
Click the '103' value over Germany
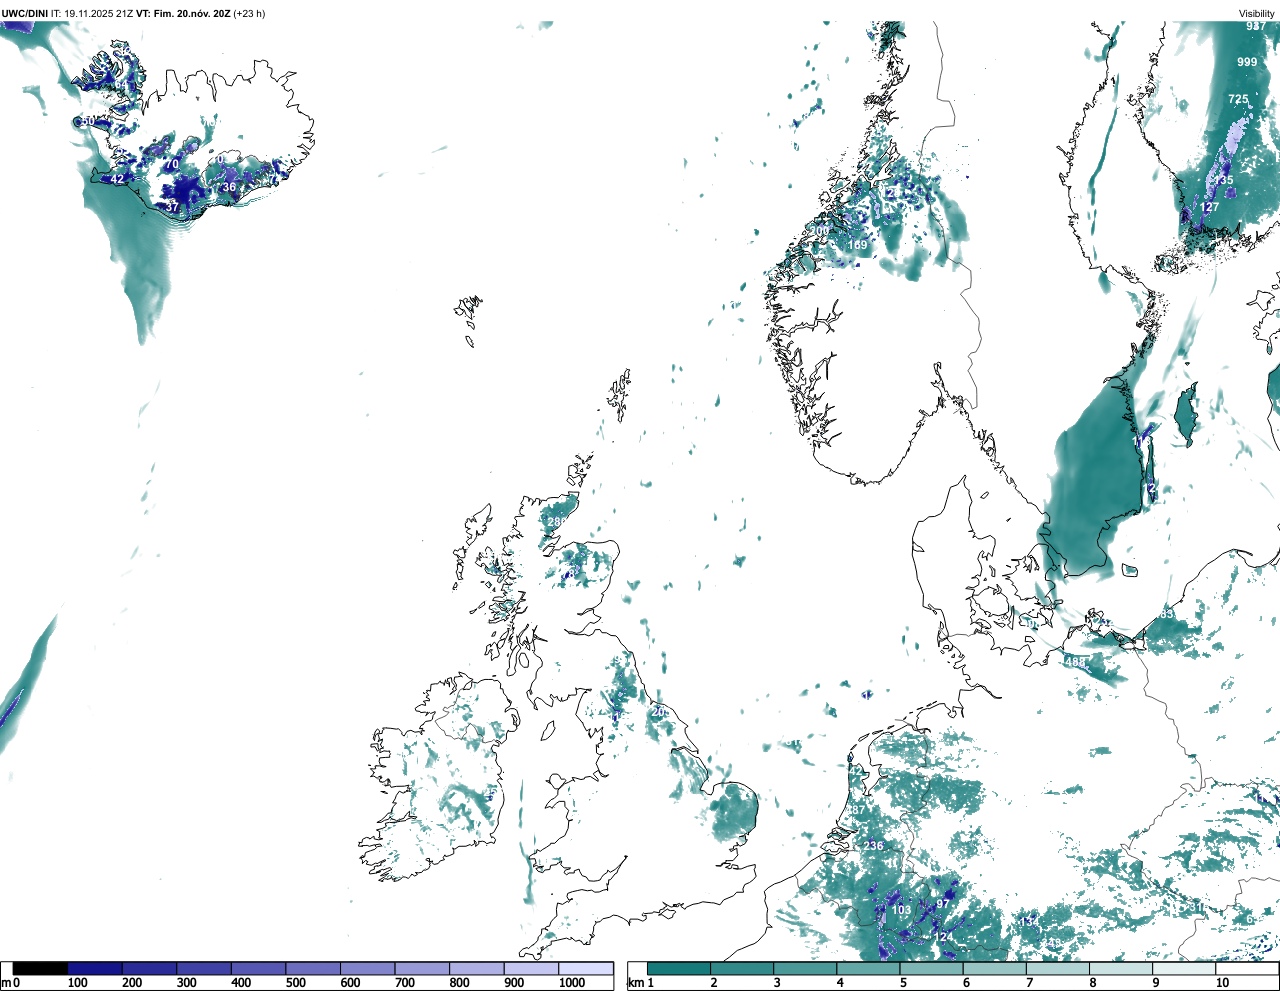[x=902, y=910]
